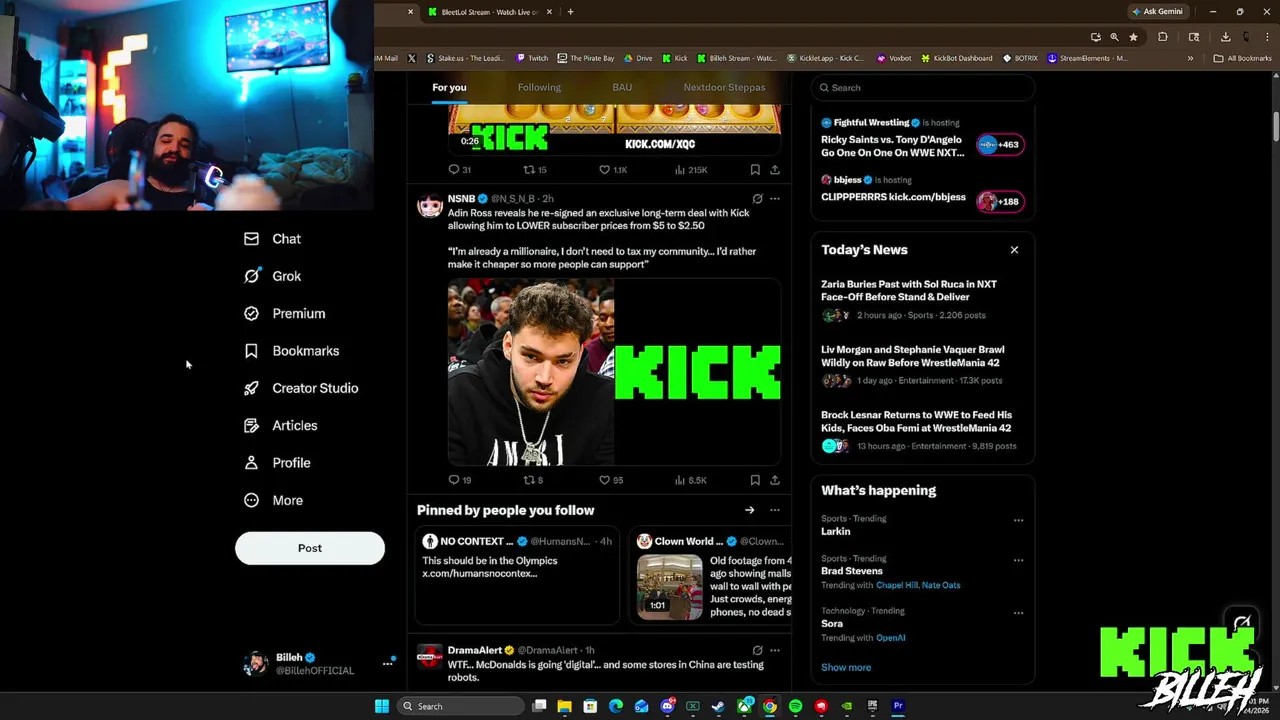The width and height of the screenshot is (1280, 720).
Task: Open more options on NSNB post
Action: point(775,199)
